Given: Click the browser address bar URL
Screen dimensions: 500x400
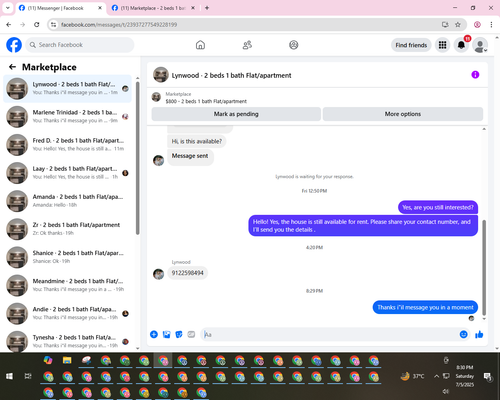Looking at the screenshot, I should pyautogui.click(x=119, y=25).
